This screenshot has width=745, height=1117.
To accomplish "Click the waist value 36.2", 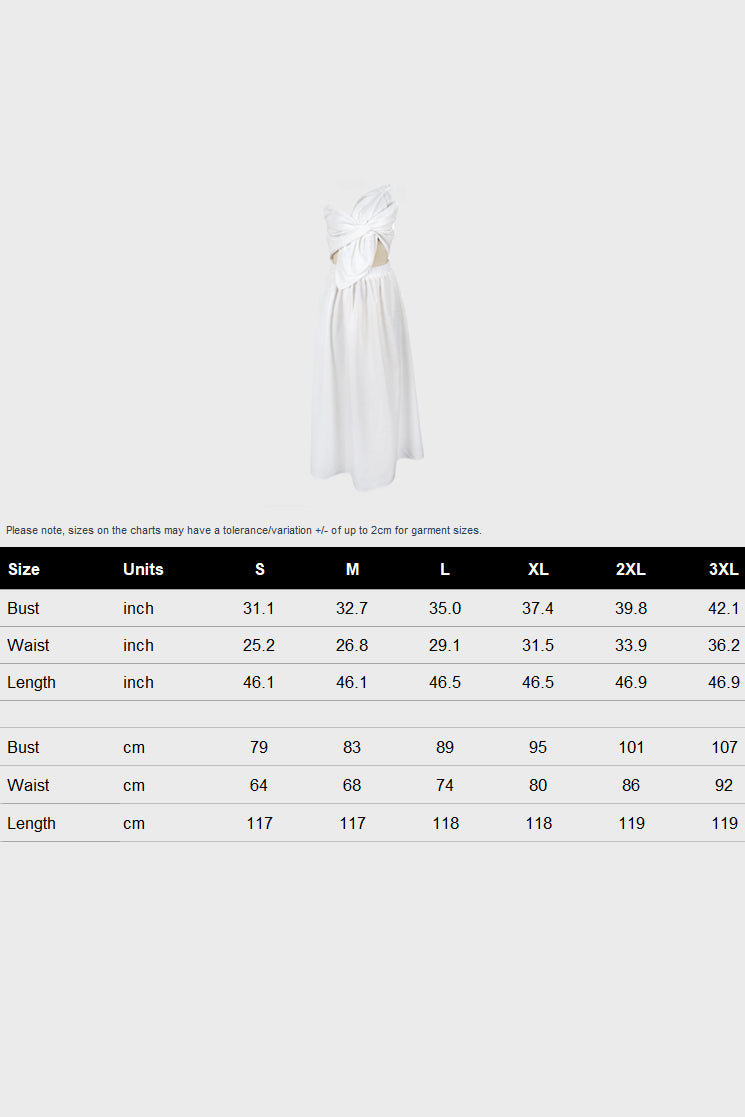I will tap(724, 645).
